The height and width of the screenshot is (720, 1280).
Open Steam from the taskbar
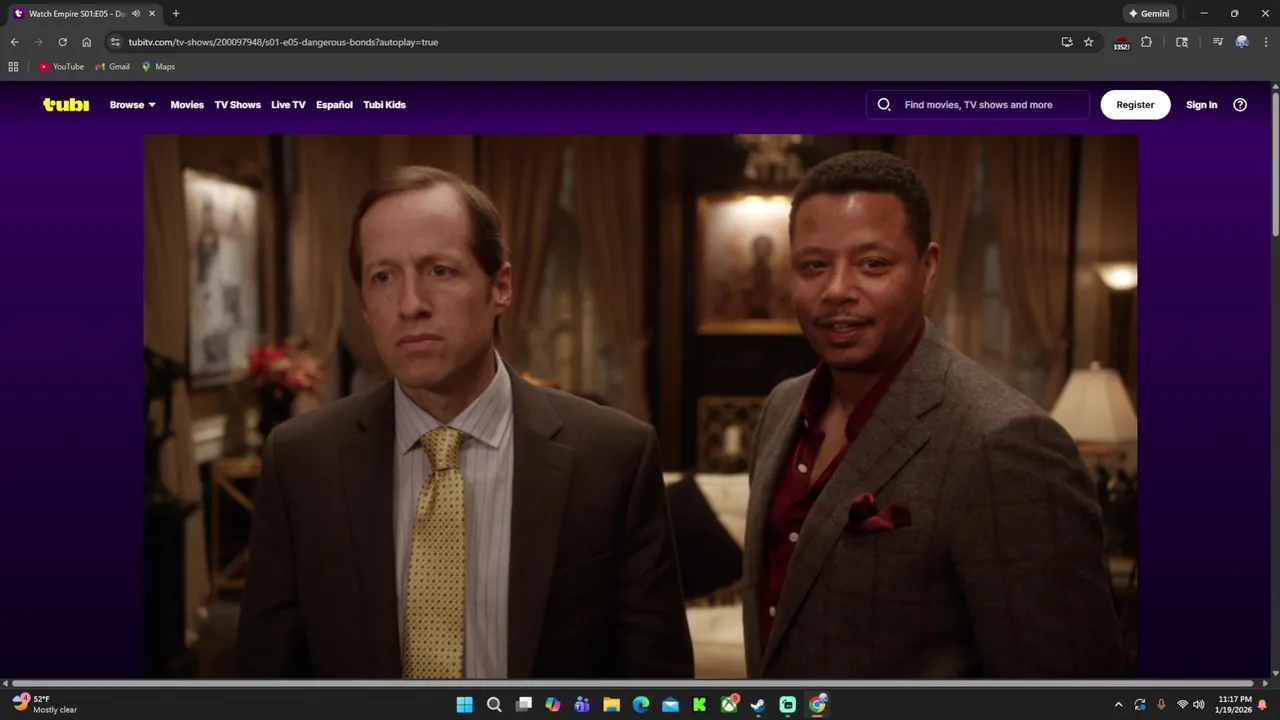(x=758, y=705)
